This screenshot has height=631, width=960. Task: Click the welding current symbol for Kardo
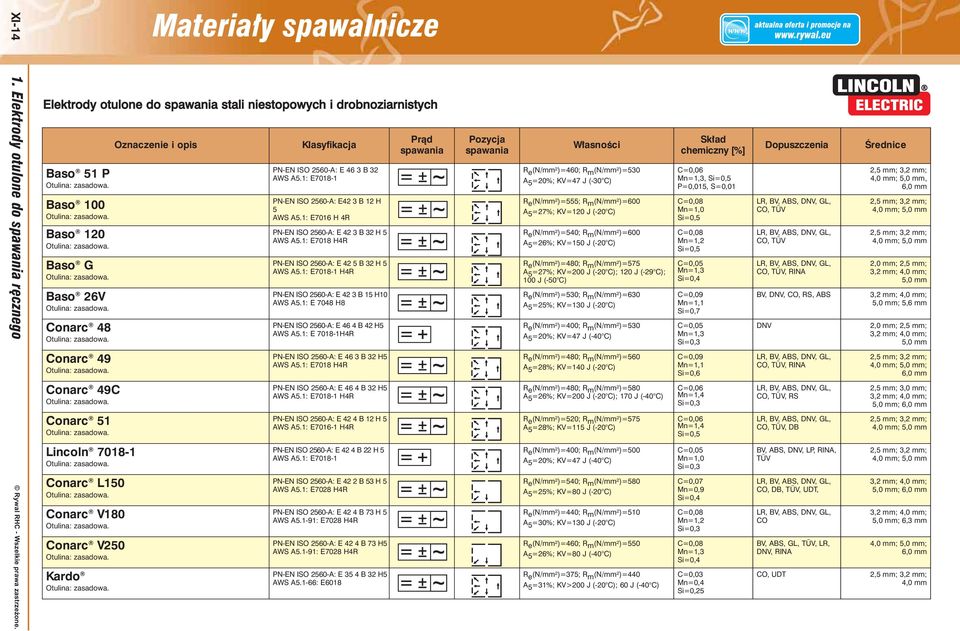pyautogui.click(x=422, y=583)
